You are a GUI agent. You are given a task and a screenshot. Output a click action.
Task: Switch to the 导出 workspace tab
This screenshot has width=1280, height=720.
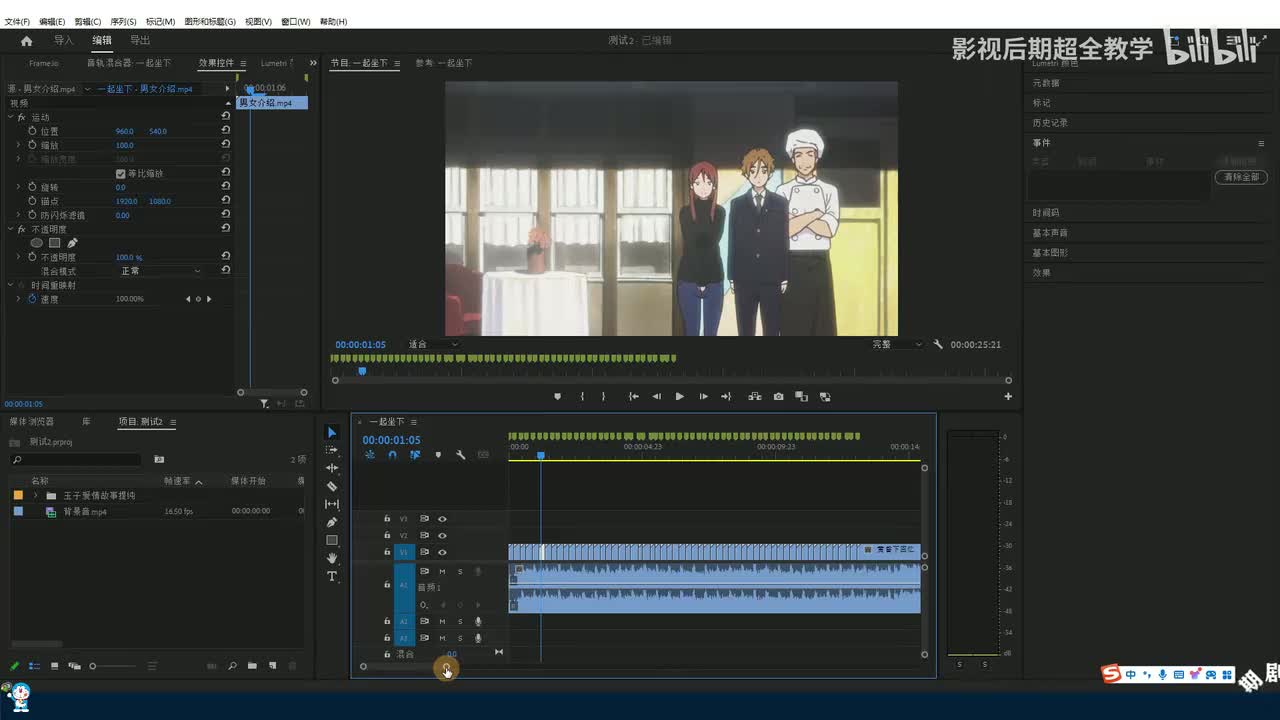coord(140,41)
